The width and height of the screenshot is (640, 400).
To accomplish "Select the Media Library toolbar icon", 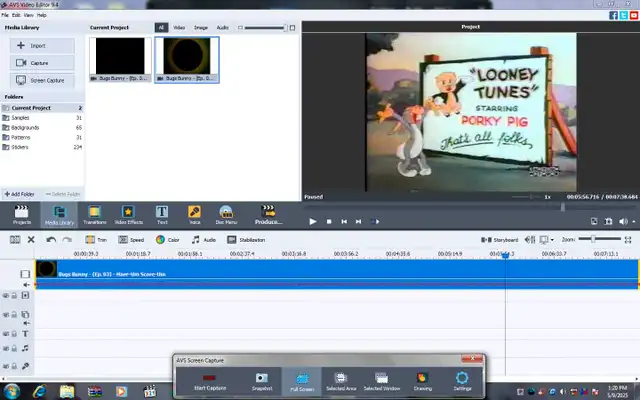I will 59,215.
